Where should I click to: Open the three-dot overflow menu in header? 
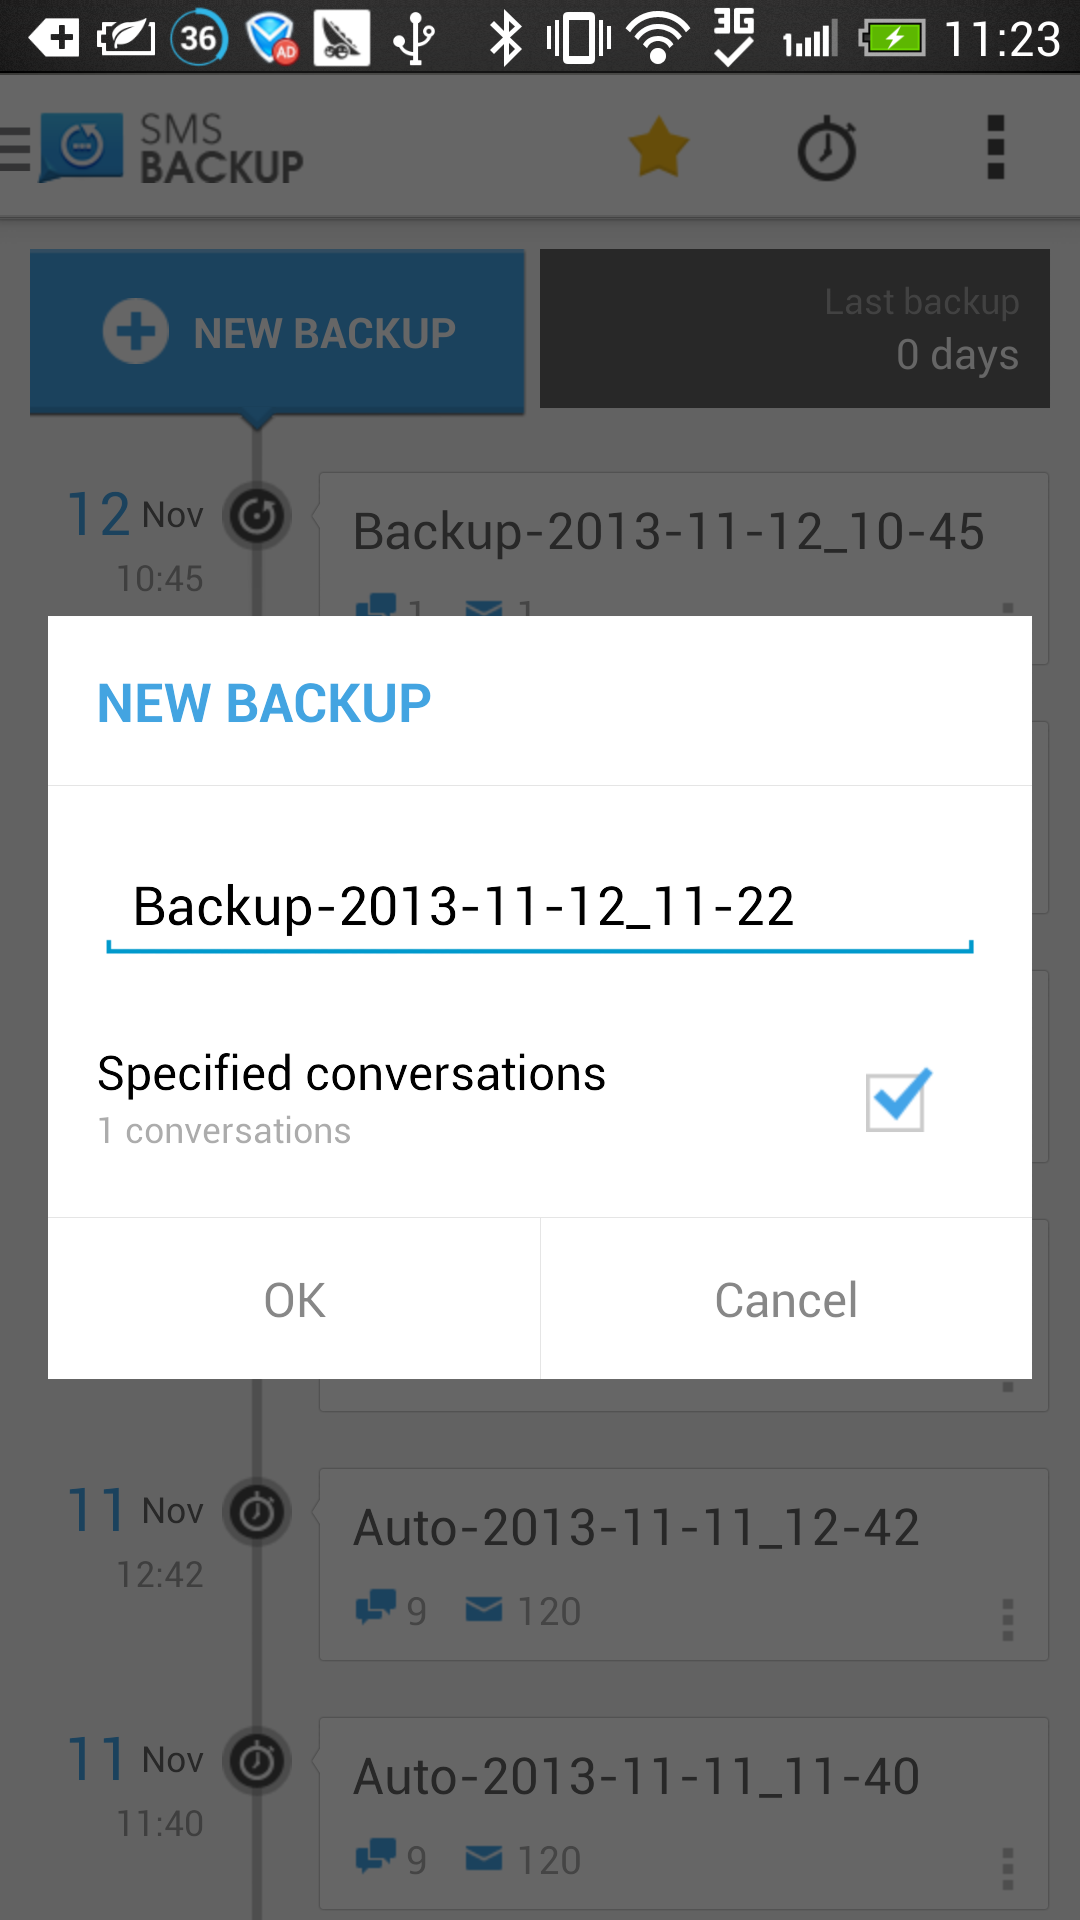(995, 147)
